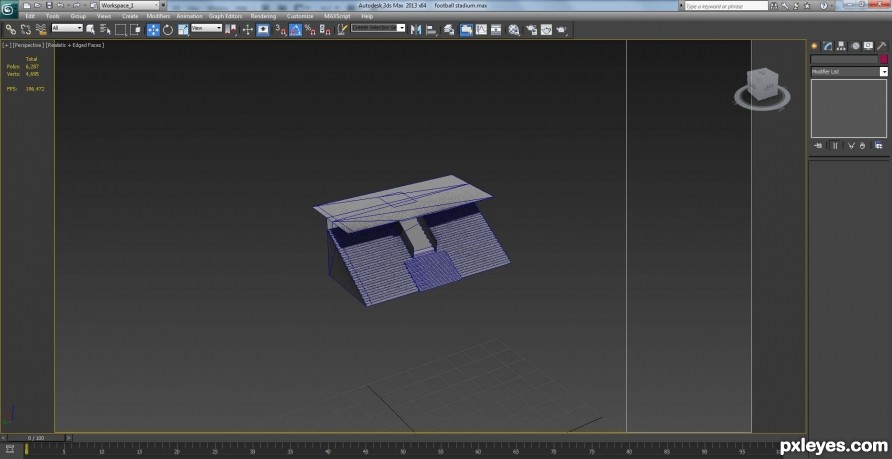Open the Schematic View icon
Image resolution: width=892 pixels, height=459 pixels.
coord(496,30)
